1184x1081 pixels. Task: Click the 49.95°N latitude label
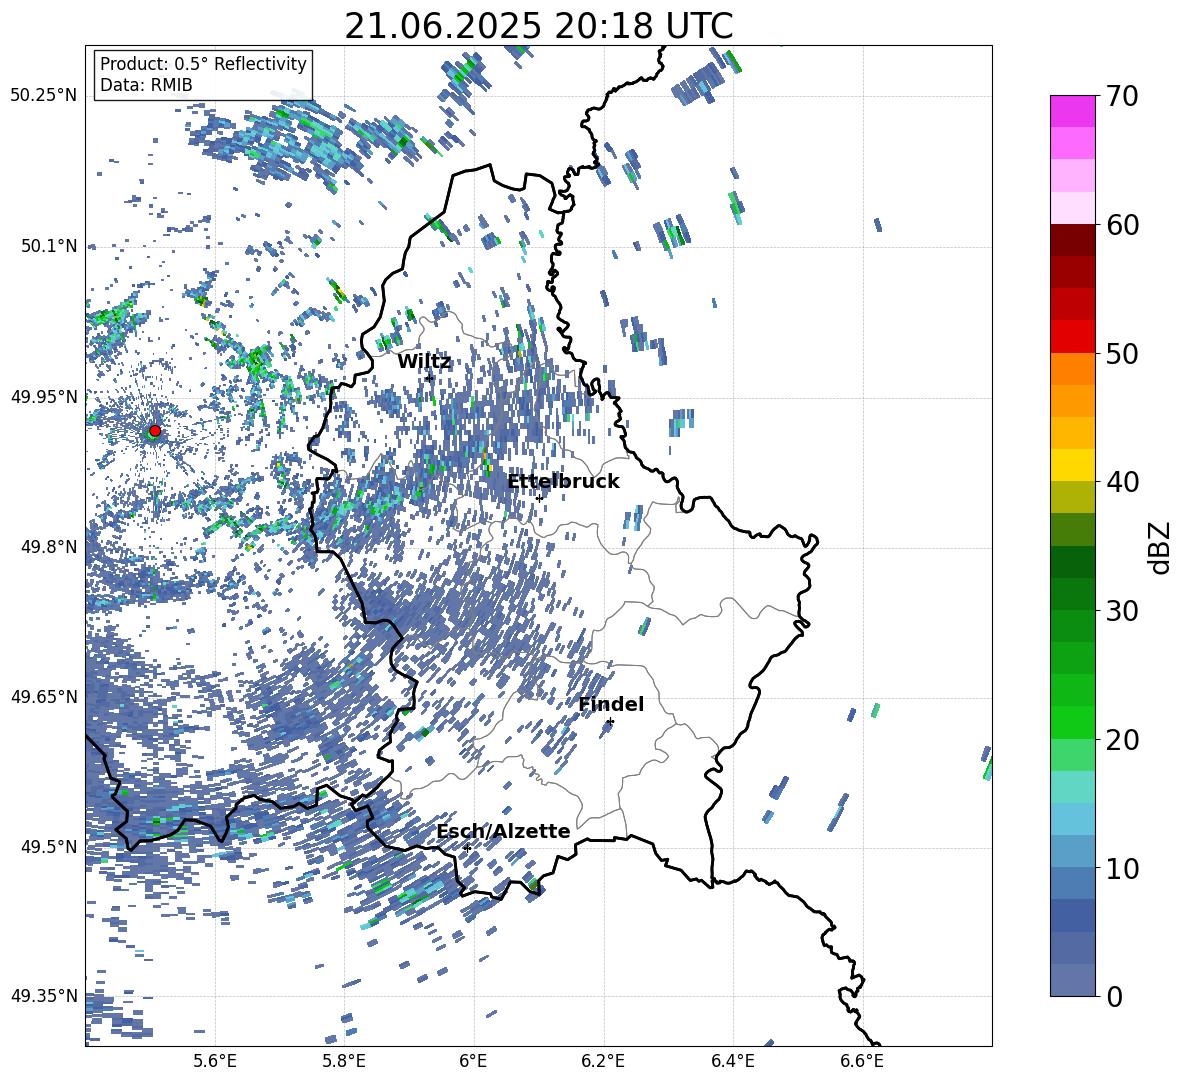coord(43,397)
